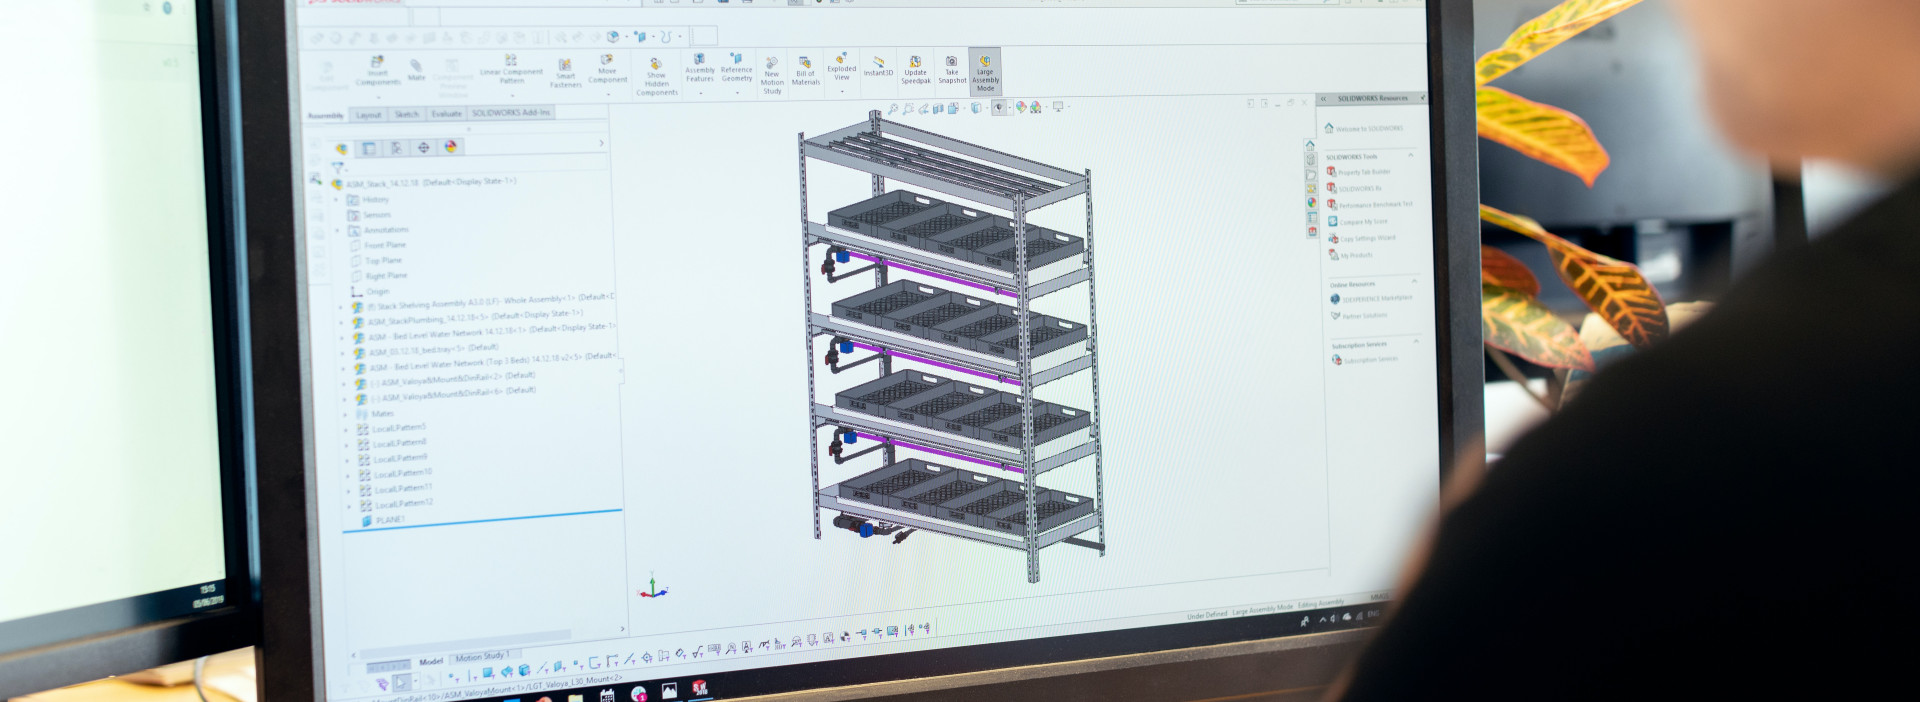Open the Appearances color wheel task pane tab
Viewport: 1920px width, 702px height.
(1312, 203)
